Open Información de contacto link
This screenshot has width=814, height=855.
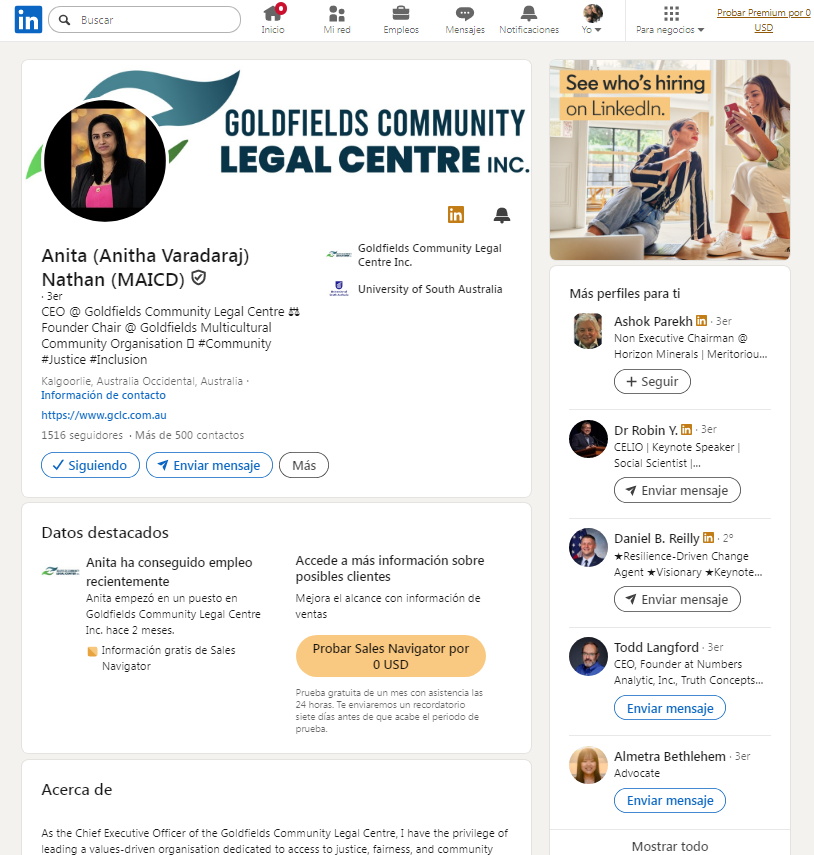click(104, 395)
